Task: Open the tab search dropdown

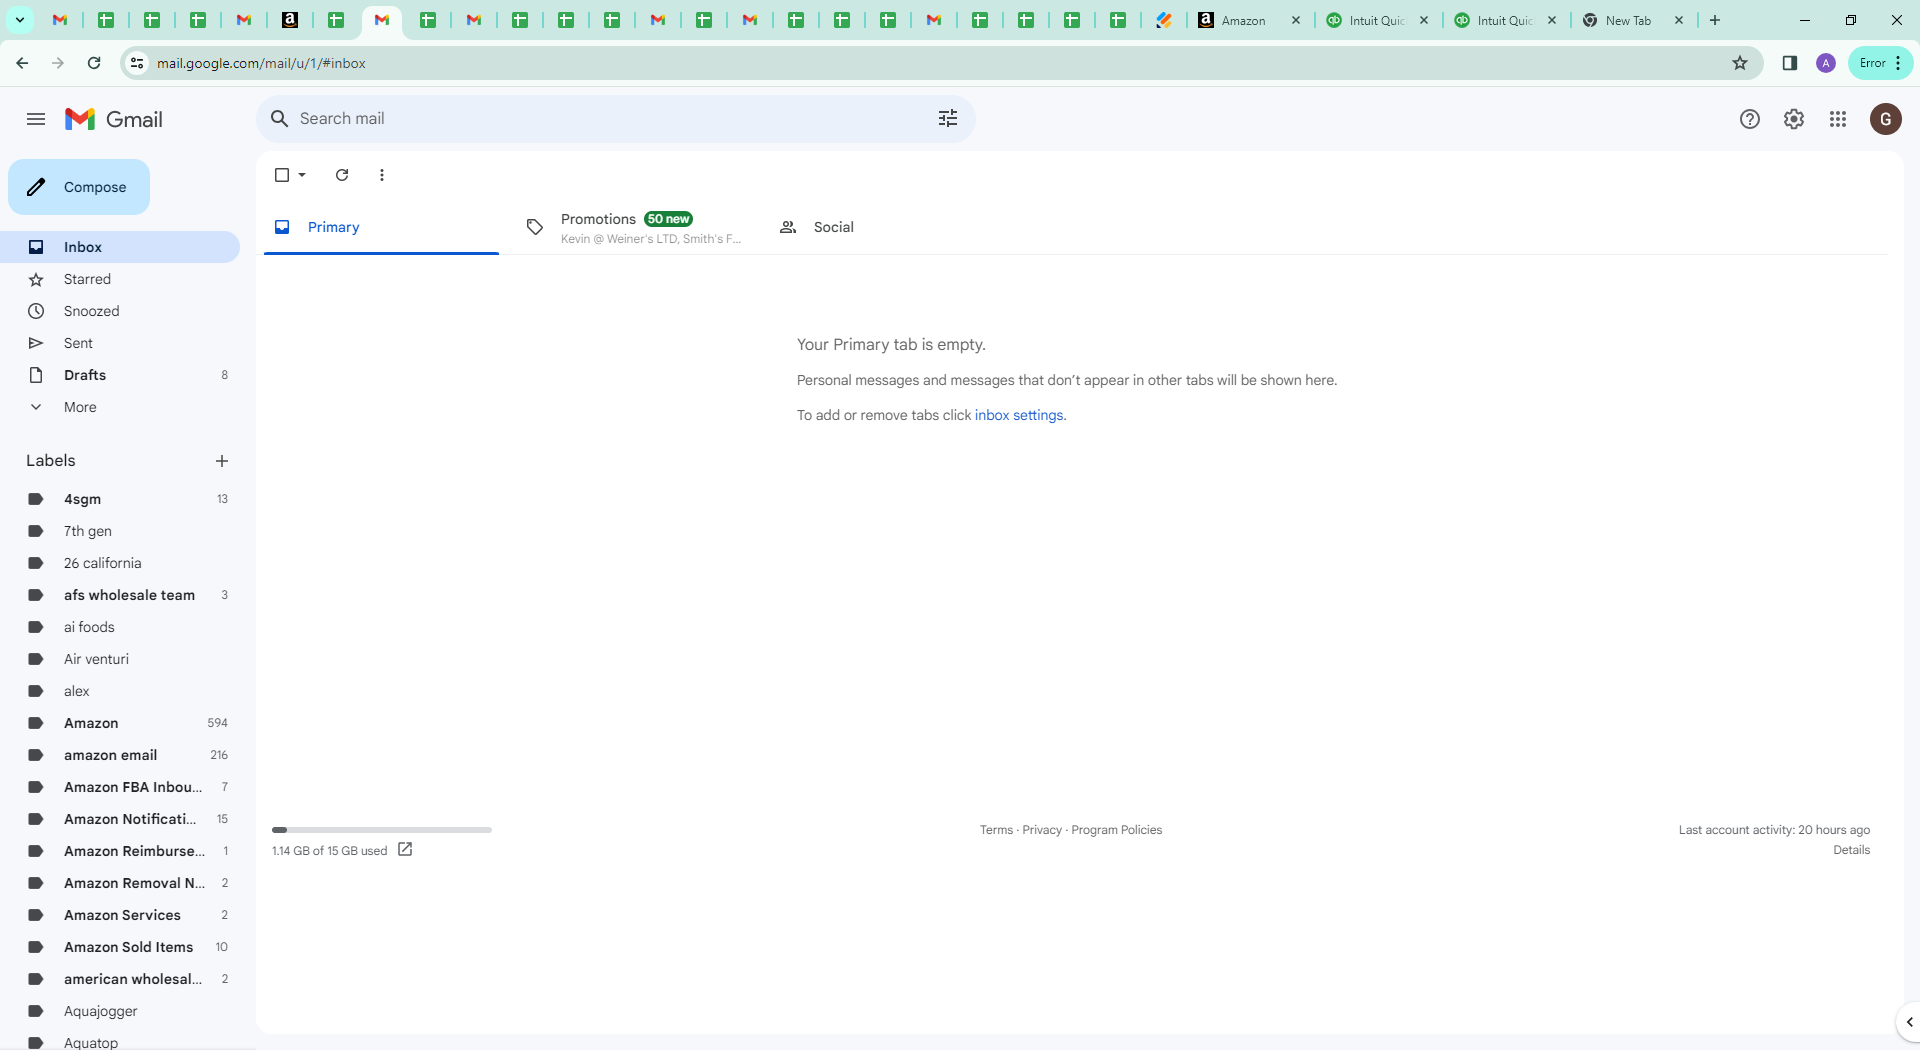Action: pyautogui.click(x=19, y=20)
